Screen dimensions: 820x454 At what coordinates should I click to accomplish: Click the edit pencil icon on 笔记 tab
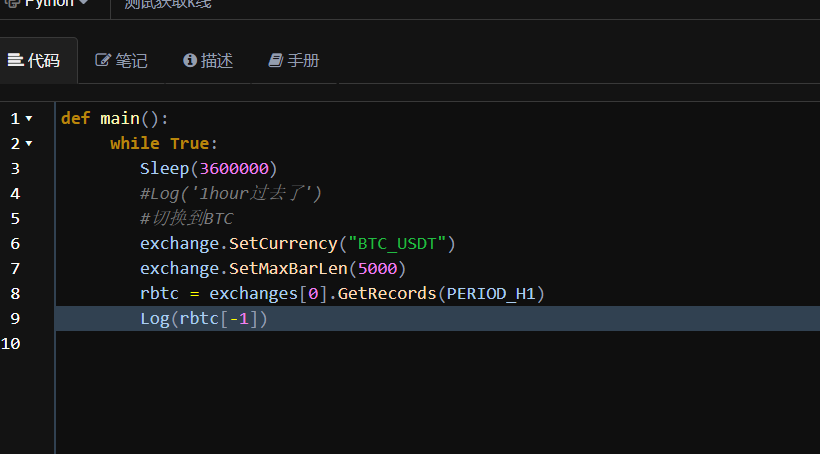[x=102, y=60]
